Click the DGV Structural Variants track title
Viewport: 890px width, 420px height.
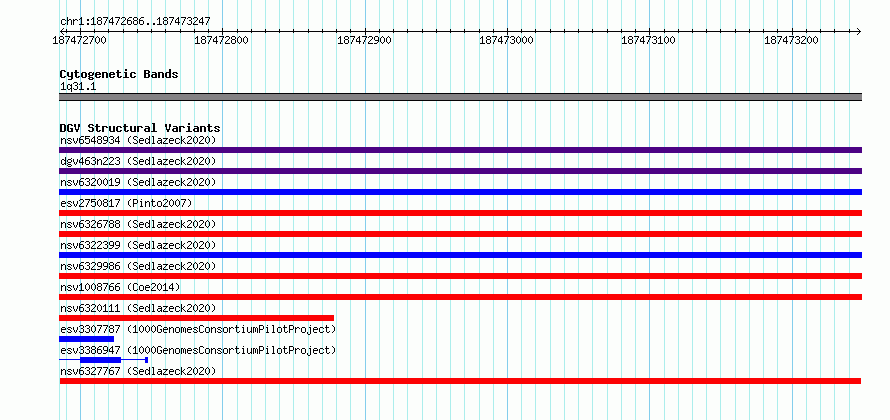tap(140, 128)
